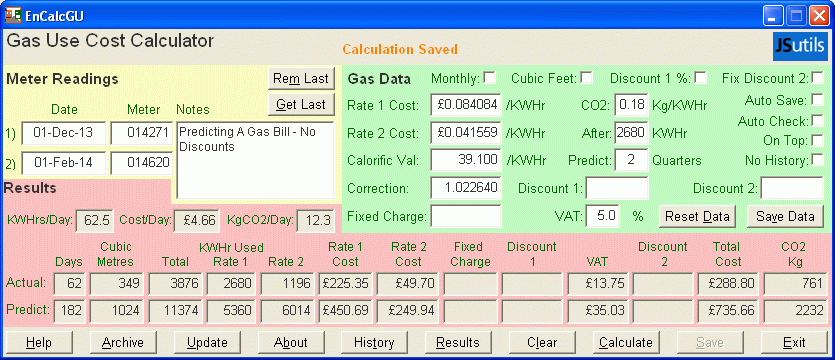Edit the VAT percentage field

(603, 216)
